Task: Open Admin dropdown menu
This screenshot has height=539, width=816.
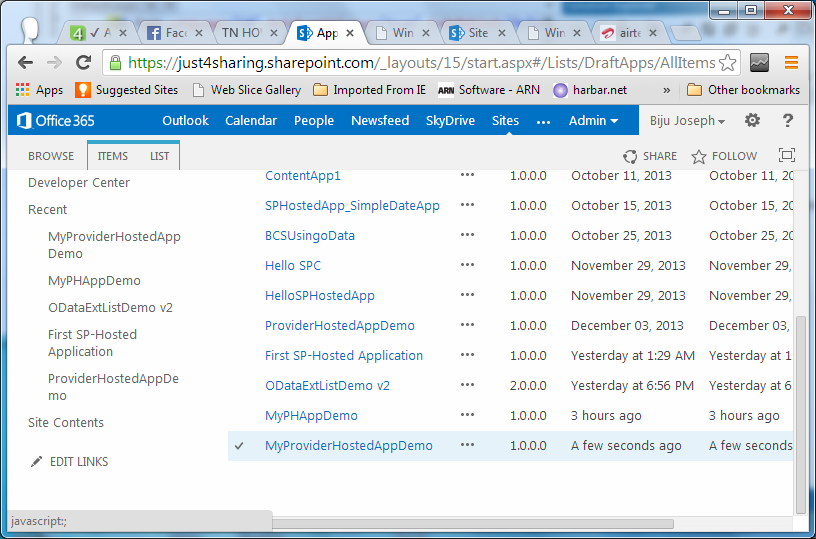Action: pyautogui.click(x=593, y=121)
